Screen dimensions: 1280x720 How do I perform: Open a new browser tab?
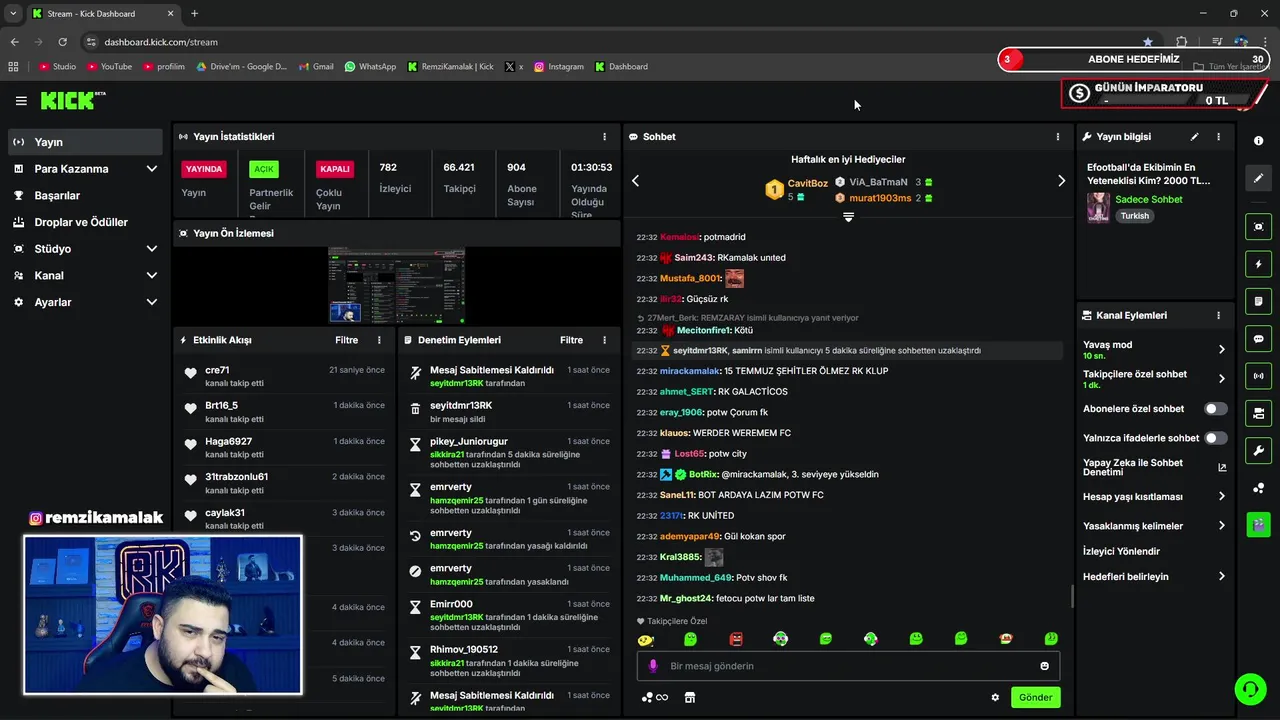tap(194, 14)
